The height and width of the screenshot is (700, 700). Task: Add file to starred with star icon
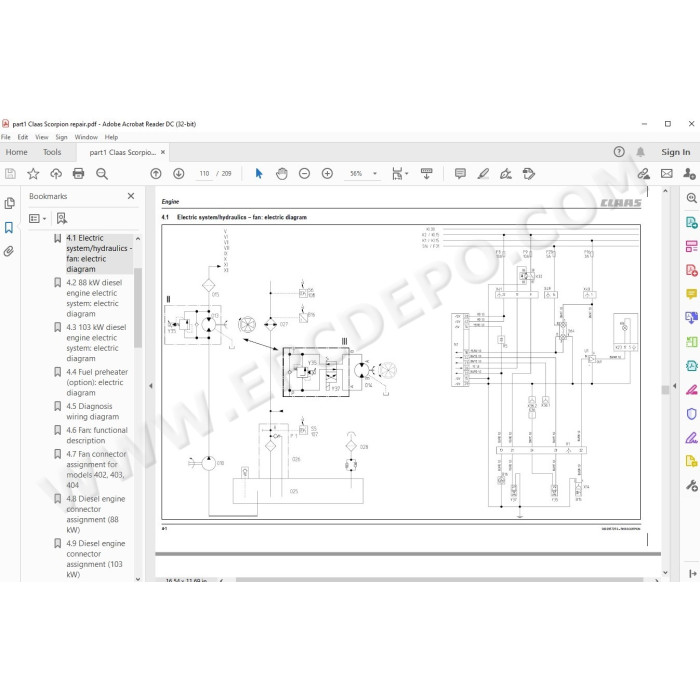(33, 174)
